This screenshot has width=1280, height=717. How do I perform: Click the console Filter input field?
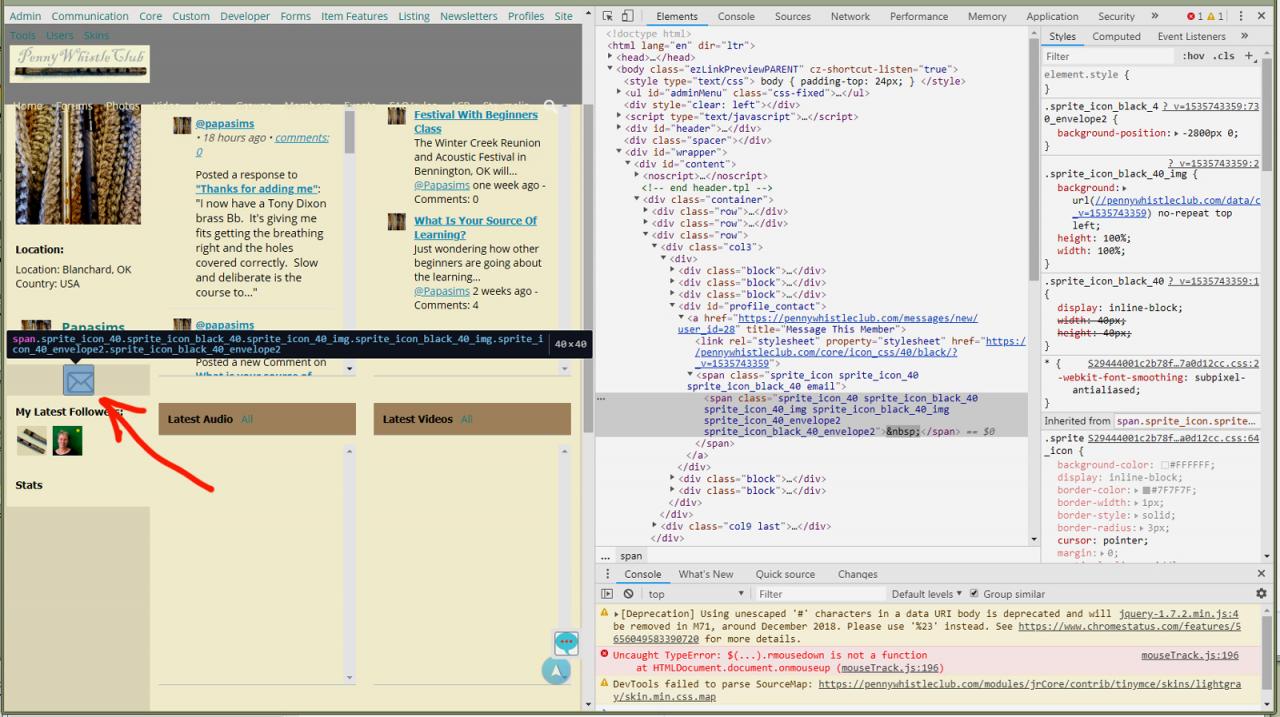tap(820, 594)
